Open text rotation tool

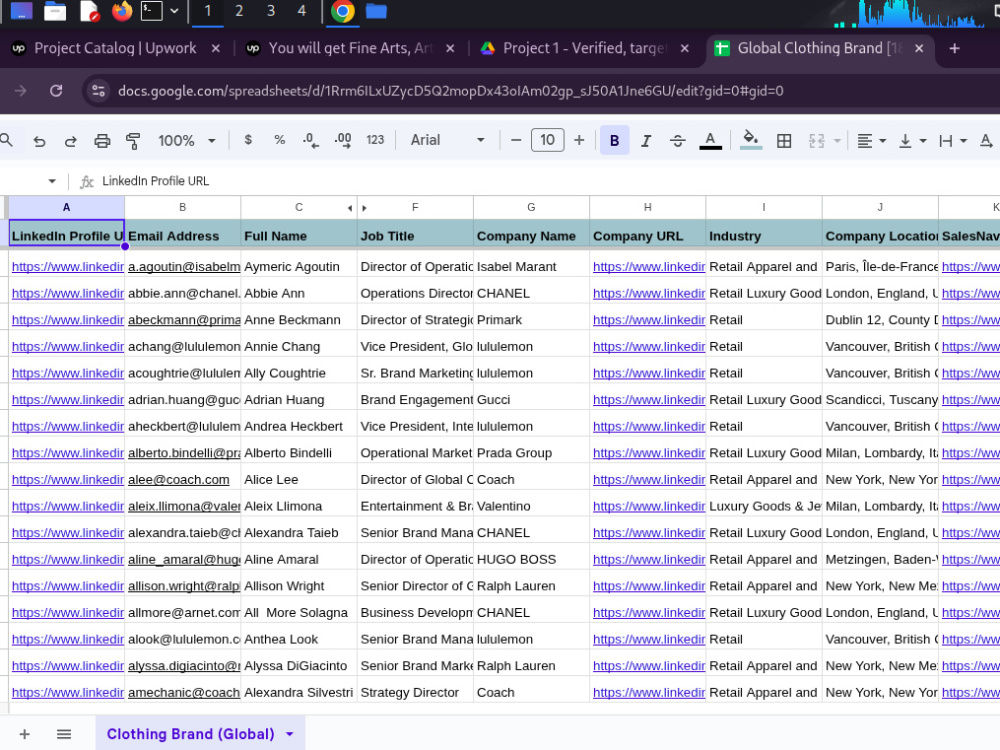[x=986, y=141]
